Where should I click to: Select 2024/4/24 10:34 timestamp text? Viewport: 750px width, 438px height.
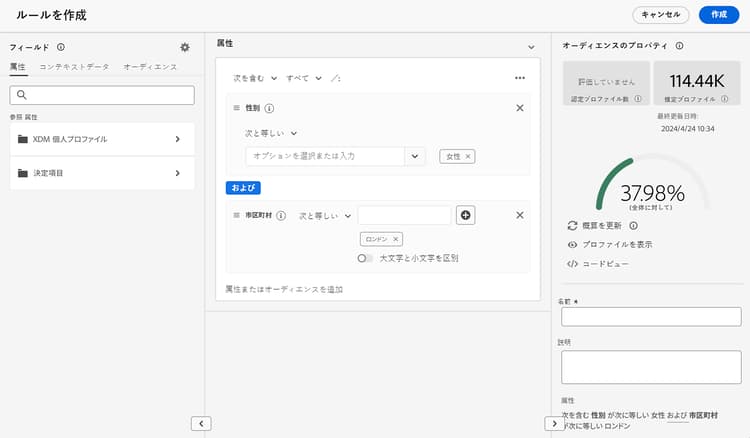point(687,129)
